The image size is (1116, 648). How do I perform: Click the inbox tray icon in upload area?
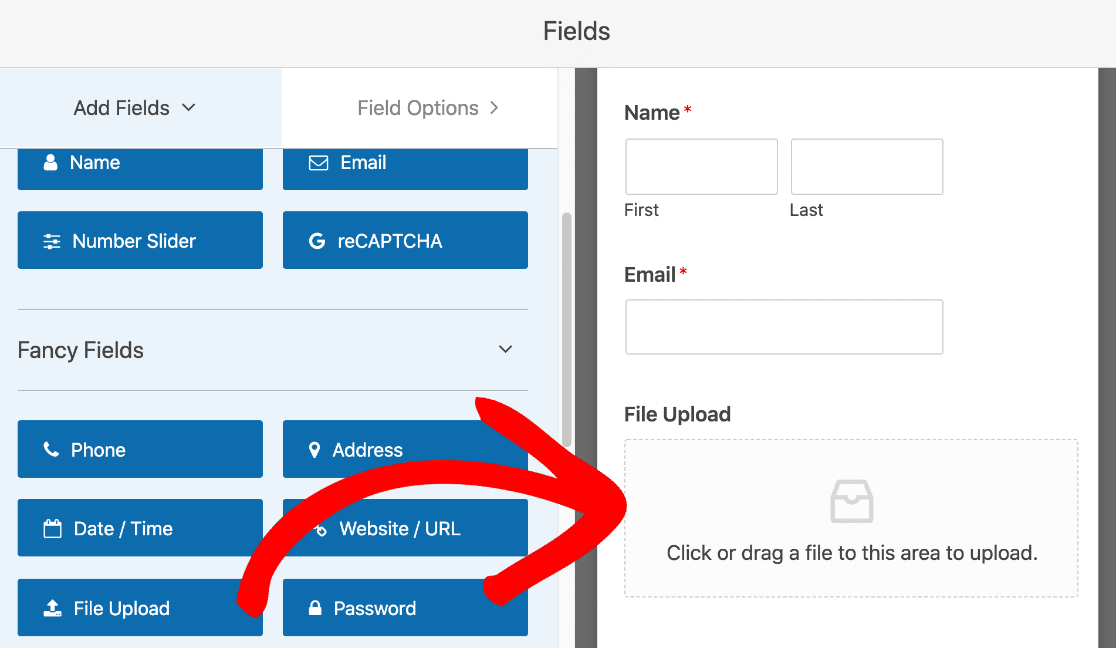pos(851,501)
